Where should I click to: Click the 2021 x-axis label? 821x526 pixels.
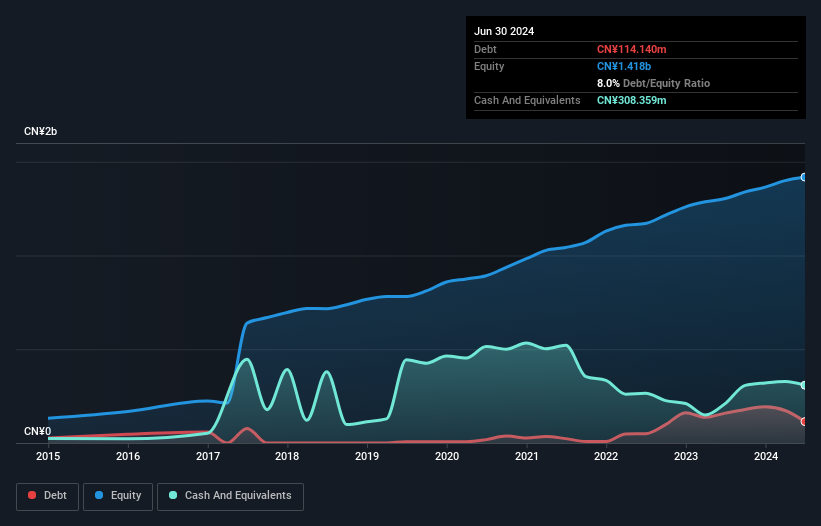click(x=527, y=456)
